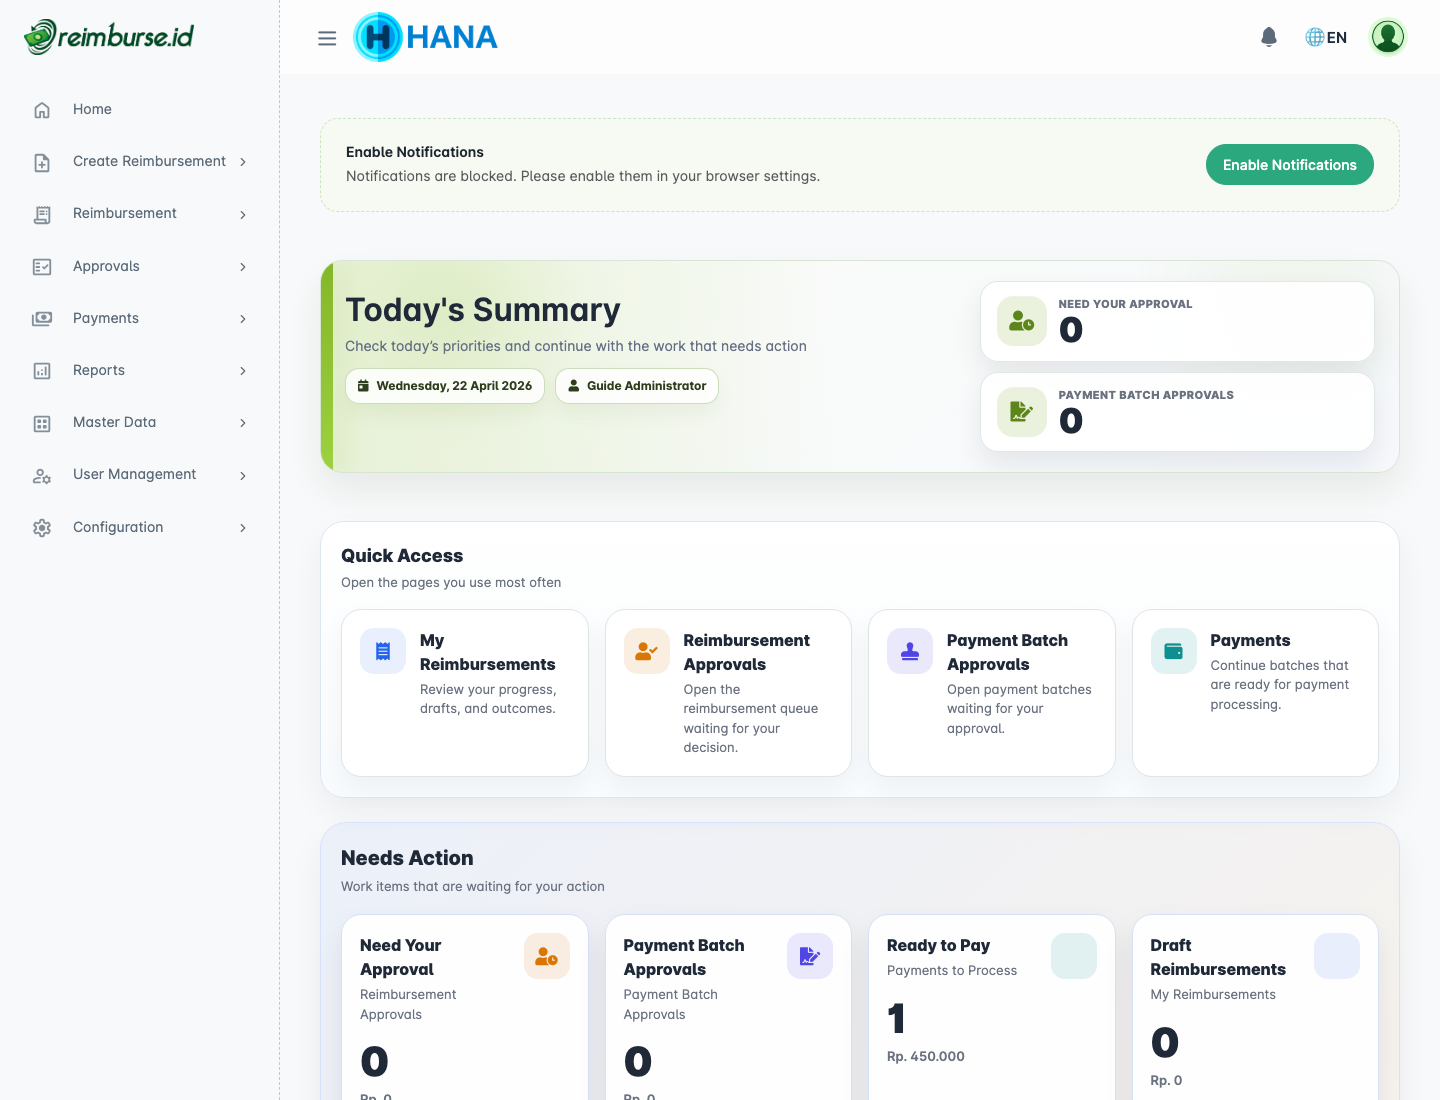Screen dimensions: 1440x1100
Task: Click the My Reimbursements document icon
Action: pyautogui.click(x=383, y=651)
